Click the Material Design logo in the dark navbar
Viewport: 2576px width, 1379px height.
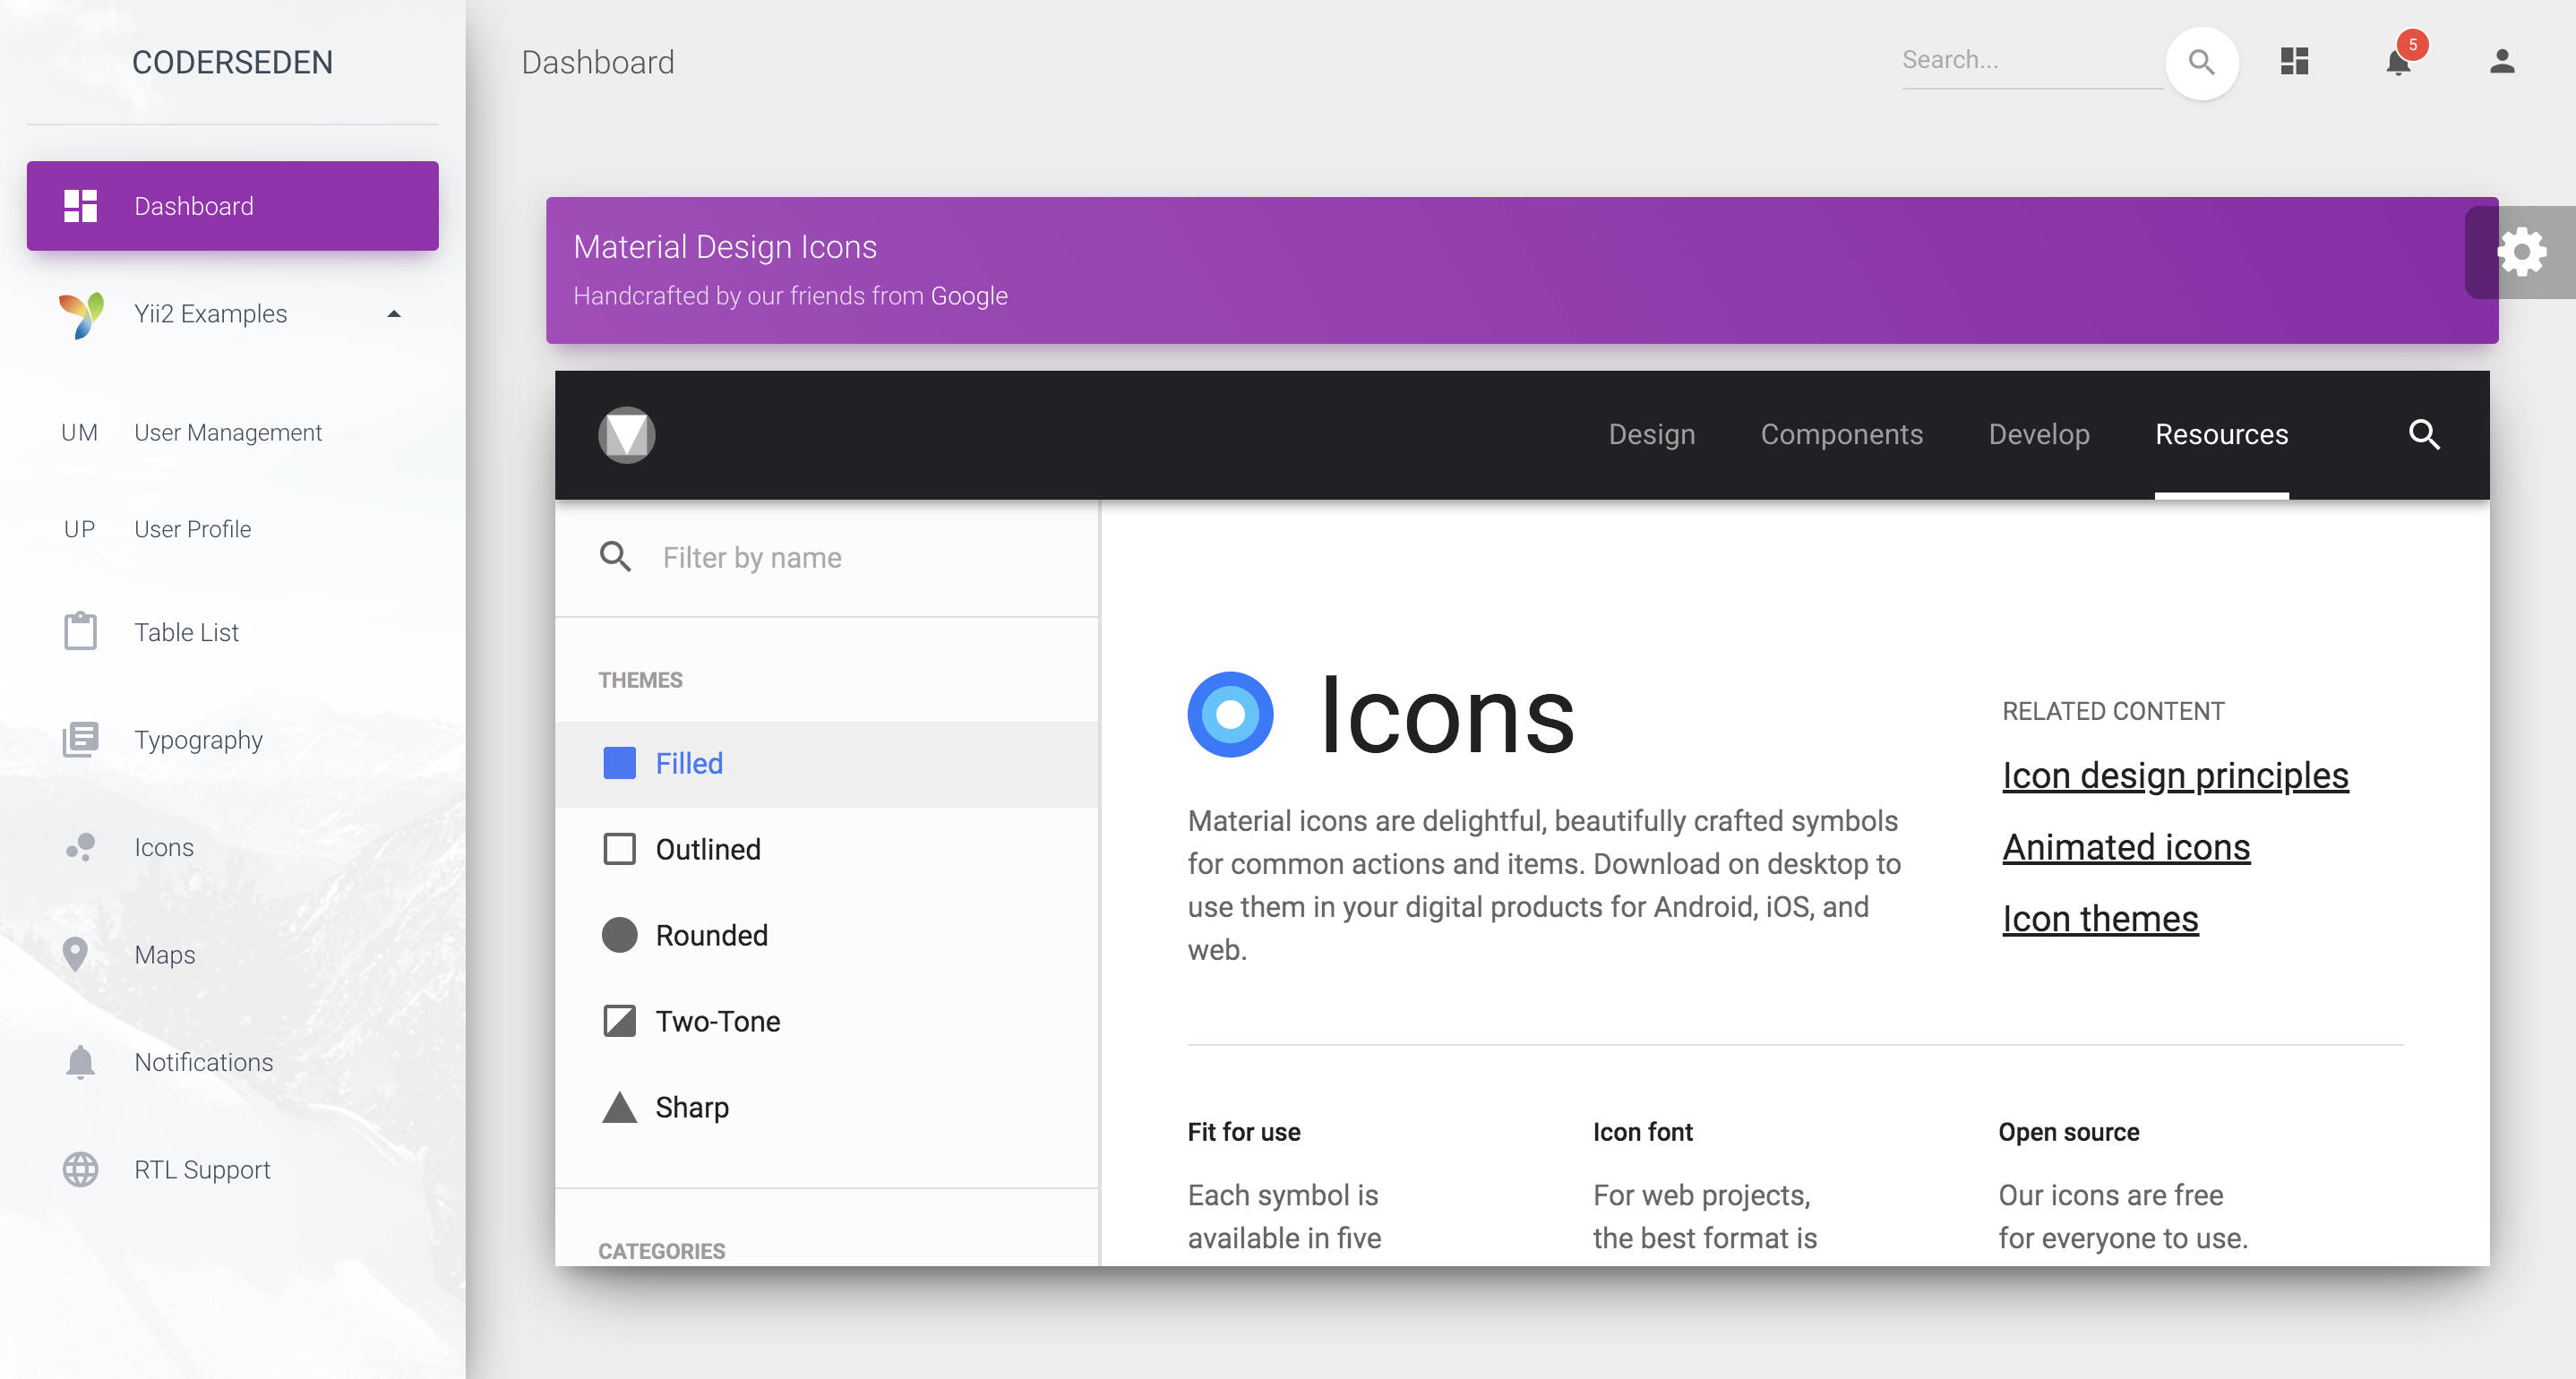point(626,435)
